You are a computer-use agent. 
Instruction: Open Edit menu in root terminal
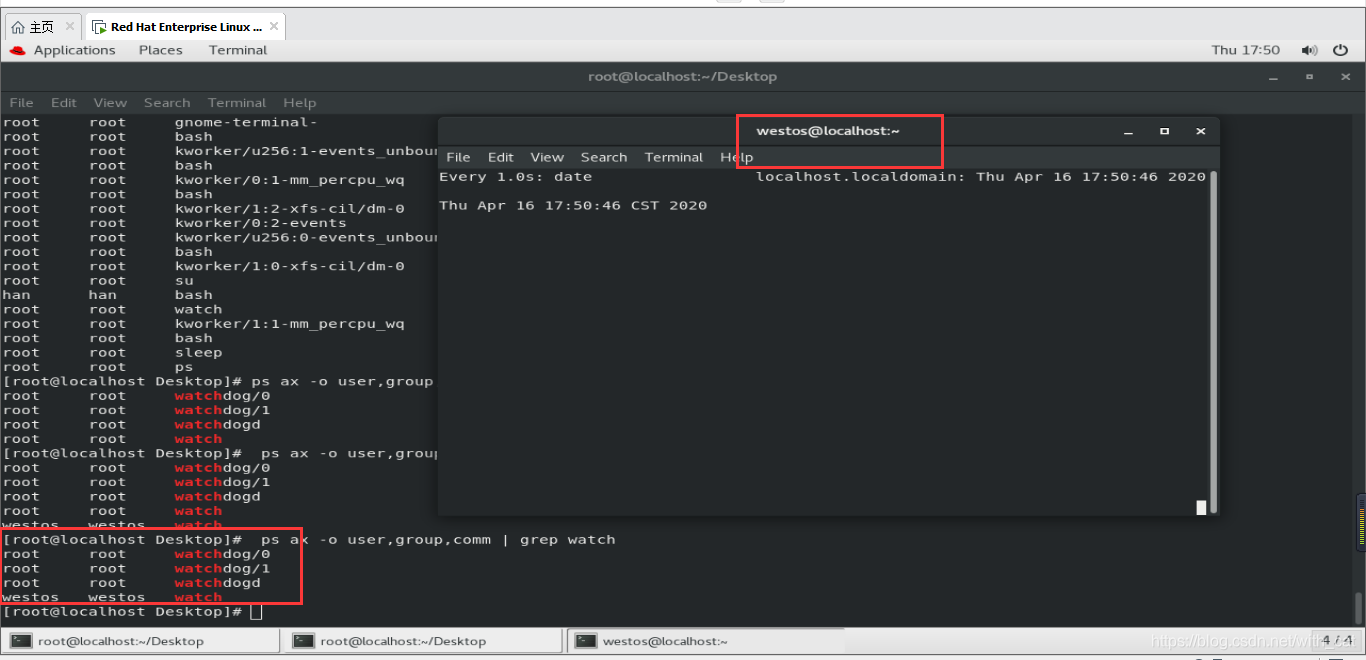(x=64, y=102)
